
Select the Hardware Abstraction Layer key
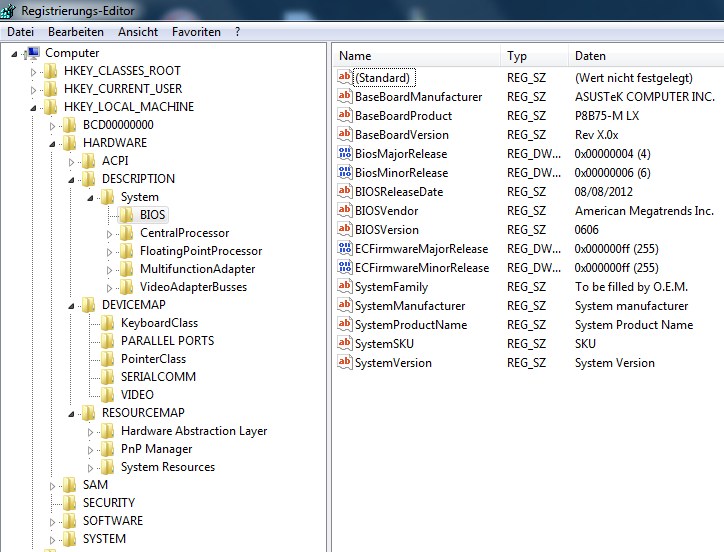pos(194,431)
